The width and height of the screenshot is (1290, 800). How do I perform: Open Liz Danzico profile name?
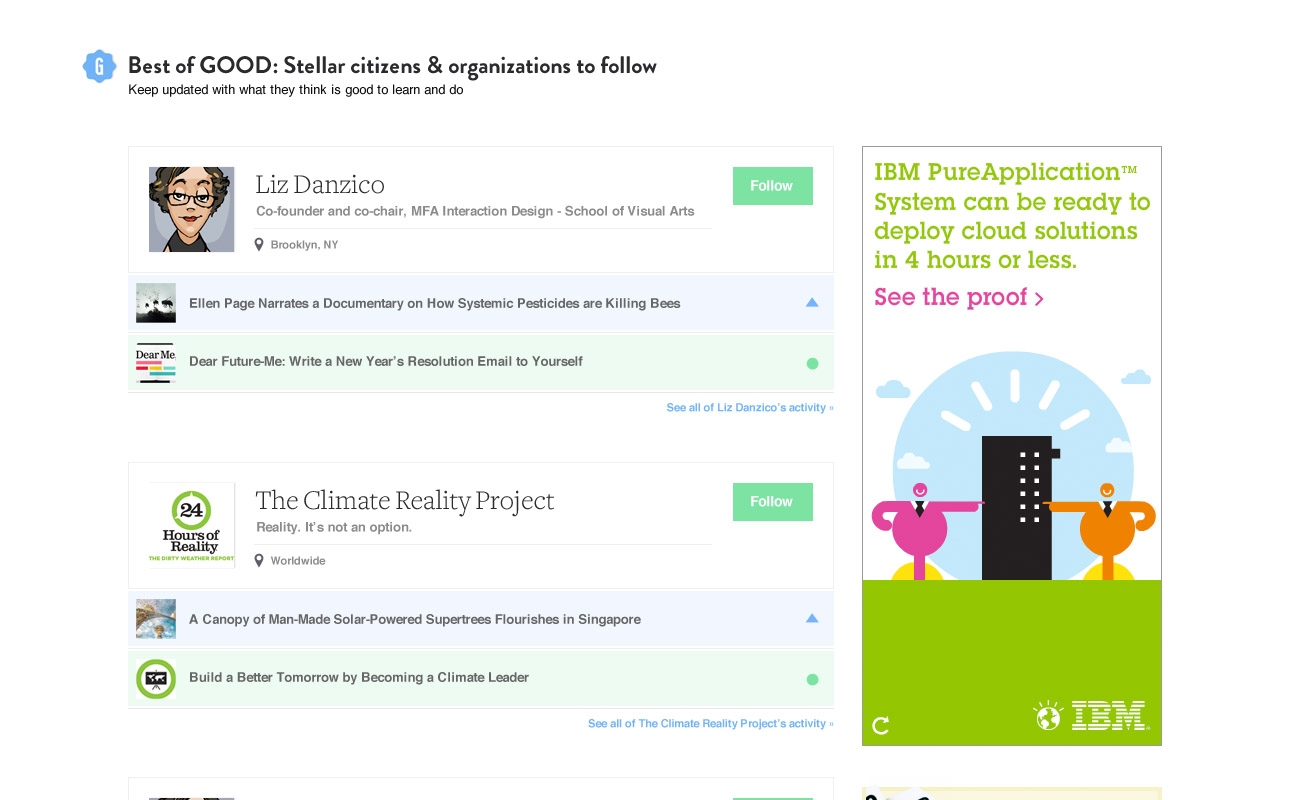(x=320, y=185)
